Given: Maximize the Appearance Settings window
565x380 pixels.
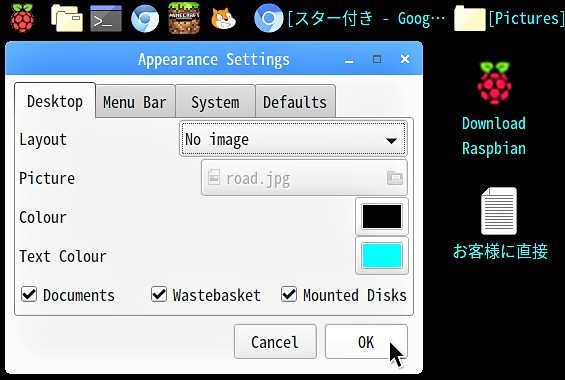Looking at the screenshot, I should tap(377, 59).
